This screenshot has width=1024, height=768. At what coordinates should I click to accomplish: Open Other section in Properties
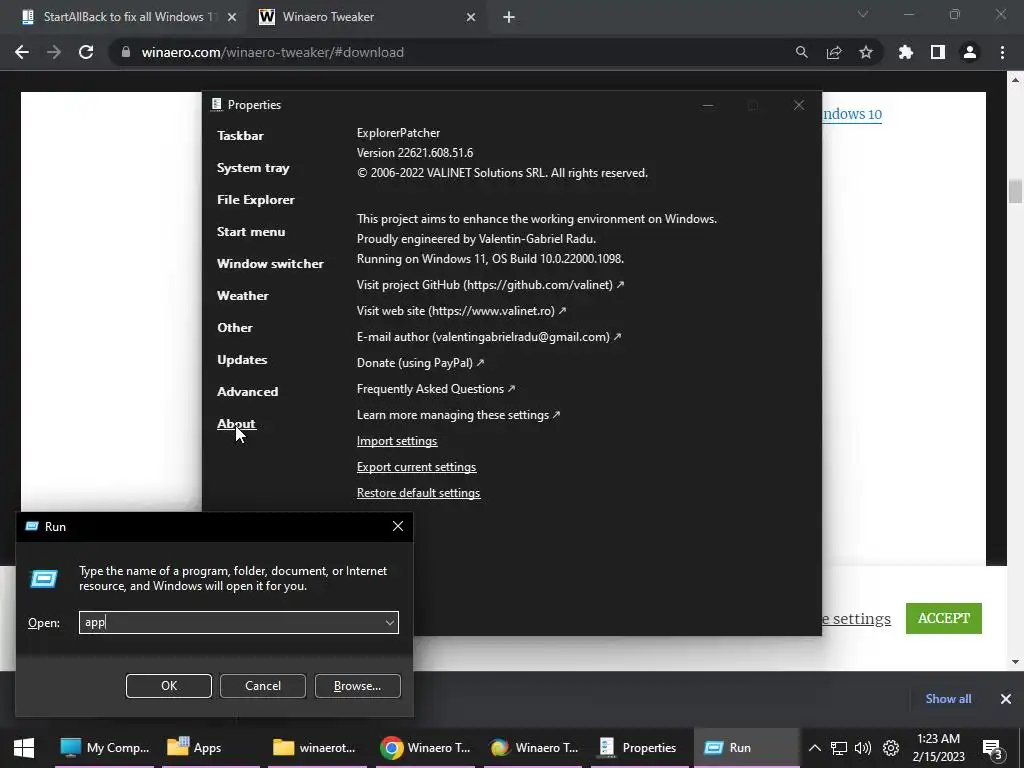pyautogui.click(x=235, y=328)
